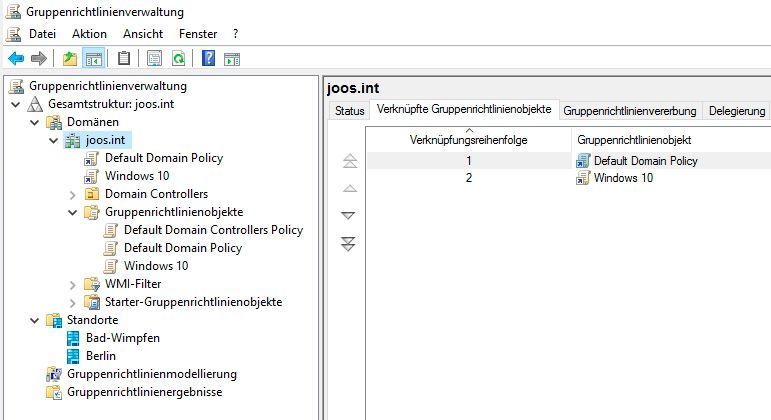
Task: Open the Aktion menu
Action: coord(89,34)
